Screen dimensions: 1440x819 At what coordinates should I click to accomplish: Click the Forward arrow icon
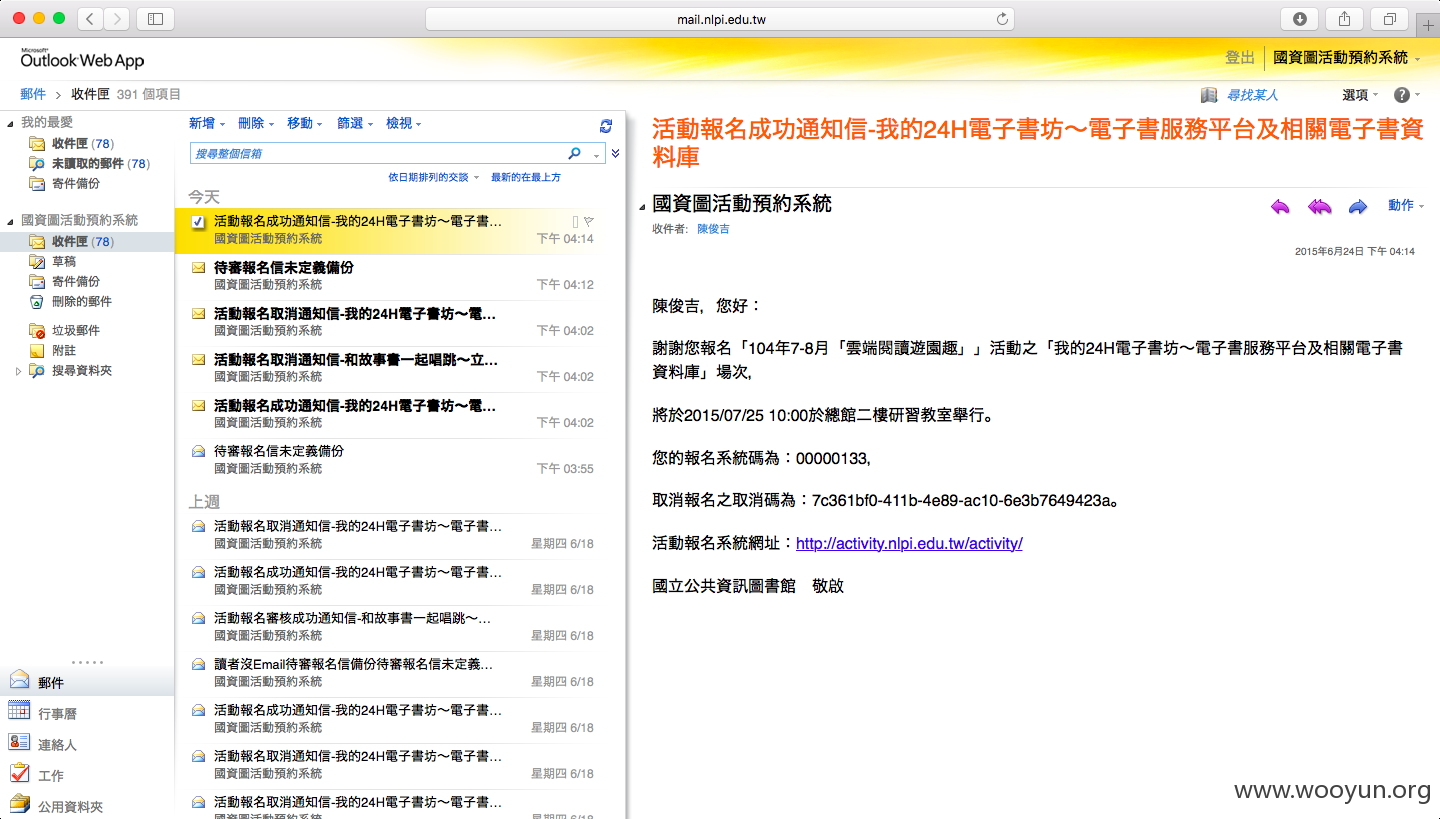pos(1357,207)
